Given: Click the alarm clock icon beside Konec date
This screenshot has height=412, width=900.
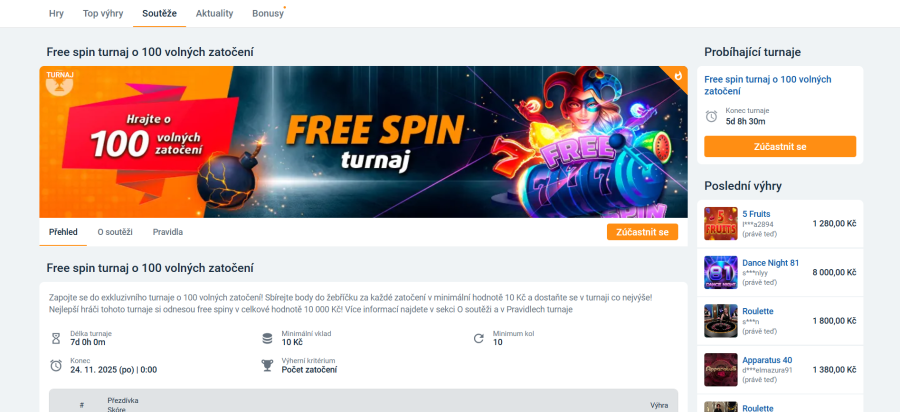Looking at the screenshot, I should (56, 366).
